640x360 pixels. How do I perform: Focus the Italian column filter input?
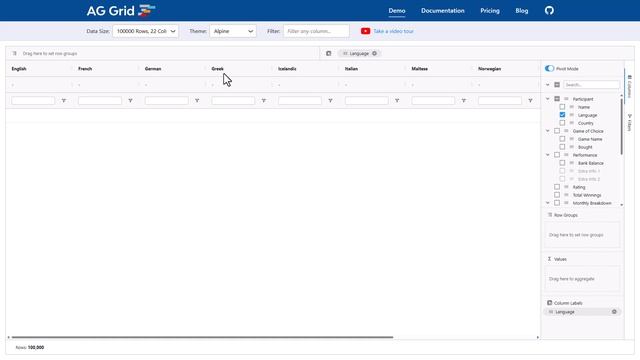click(x=367, y=100)
